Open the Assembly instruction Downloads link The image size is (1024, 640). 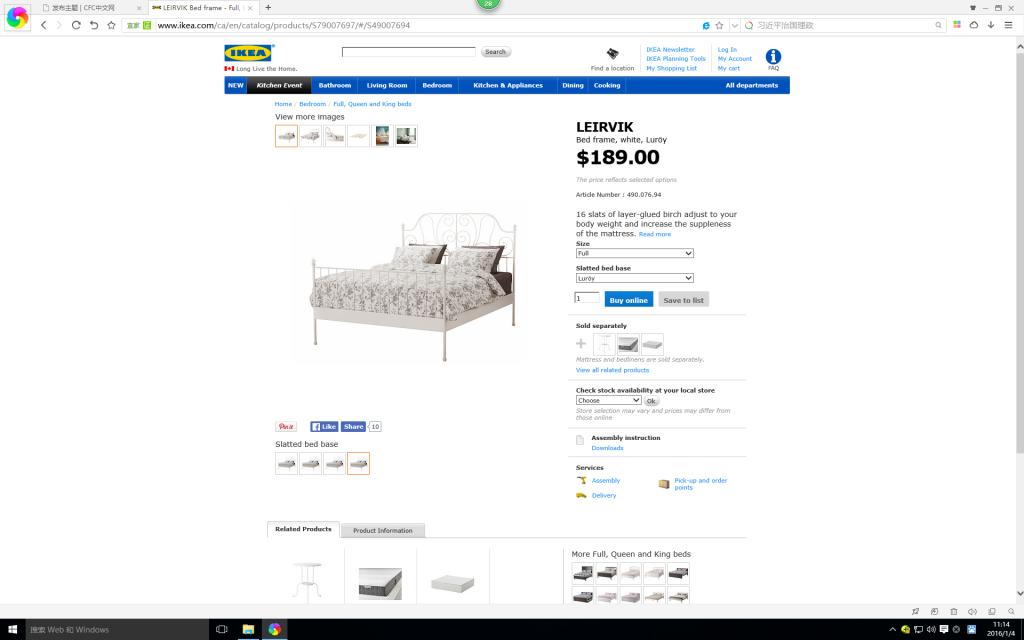coord(607,448)
